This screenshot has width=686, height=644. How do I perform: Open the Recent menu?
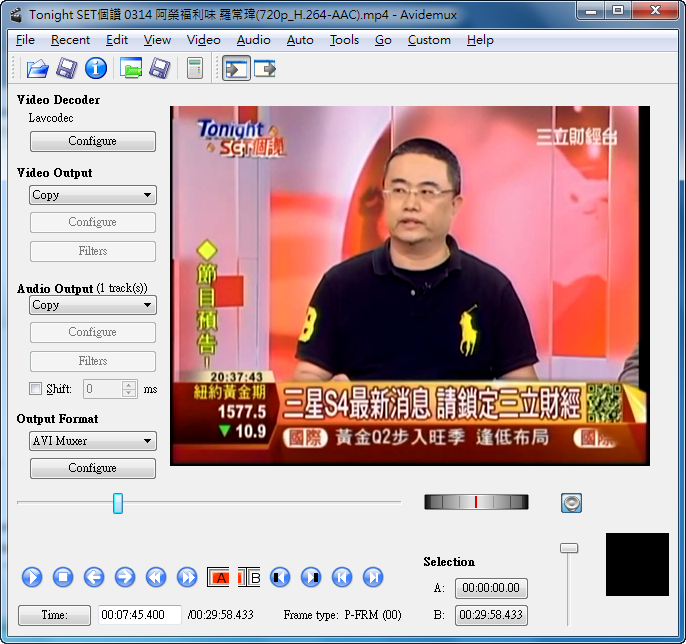tap(70, 40)
